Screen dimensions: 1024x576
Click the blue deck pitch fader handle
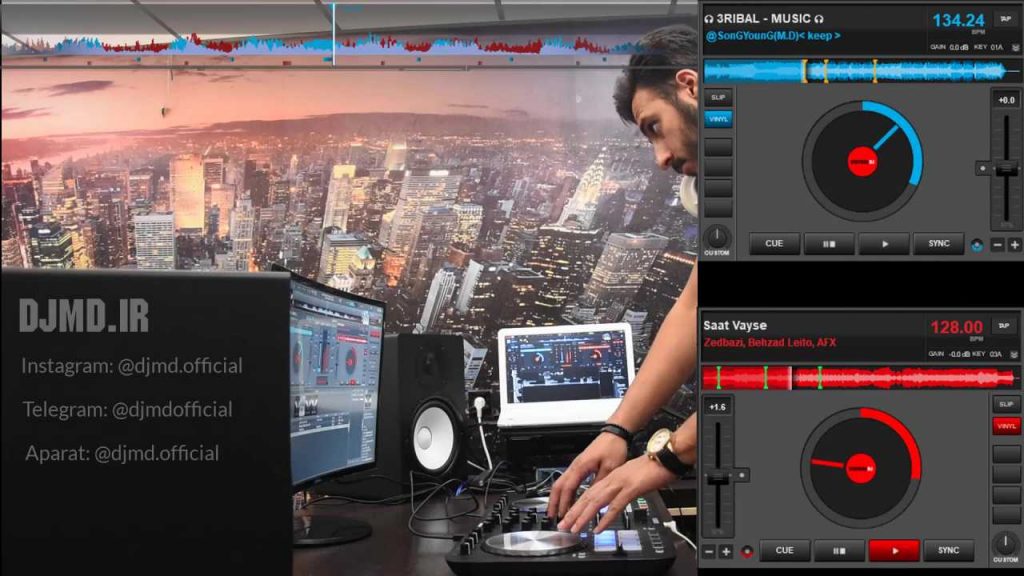(1006, 169)
